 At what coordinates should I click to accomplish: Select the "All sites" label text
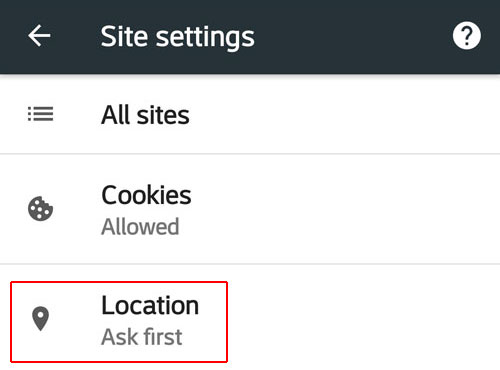(145, 115)
